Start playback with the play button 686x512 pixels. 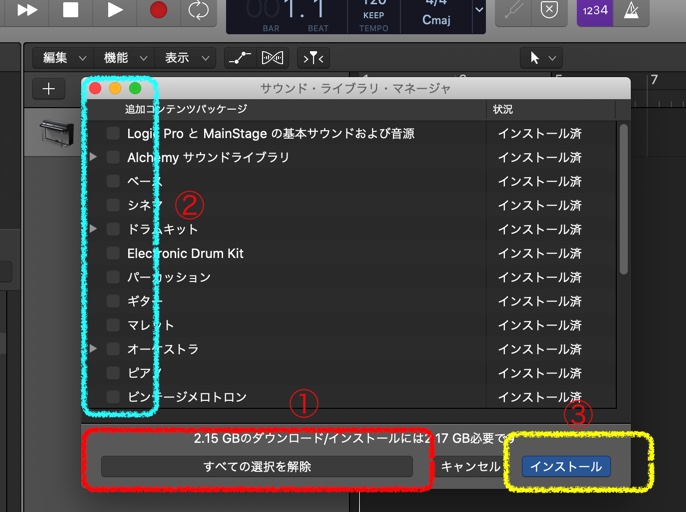pos(115,10)
